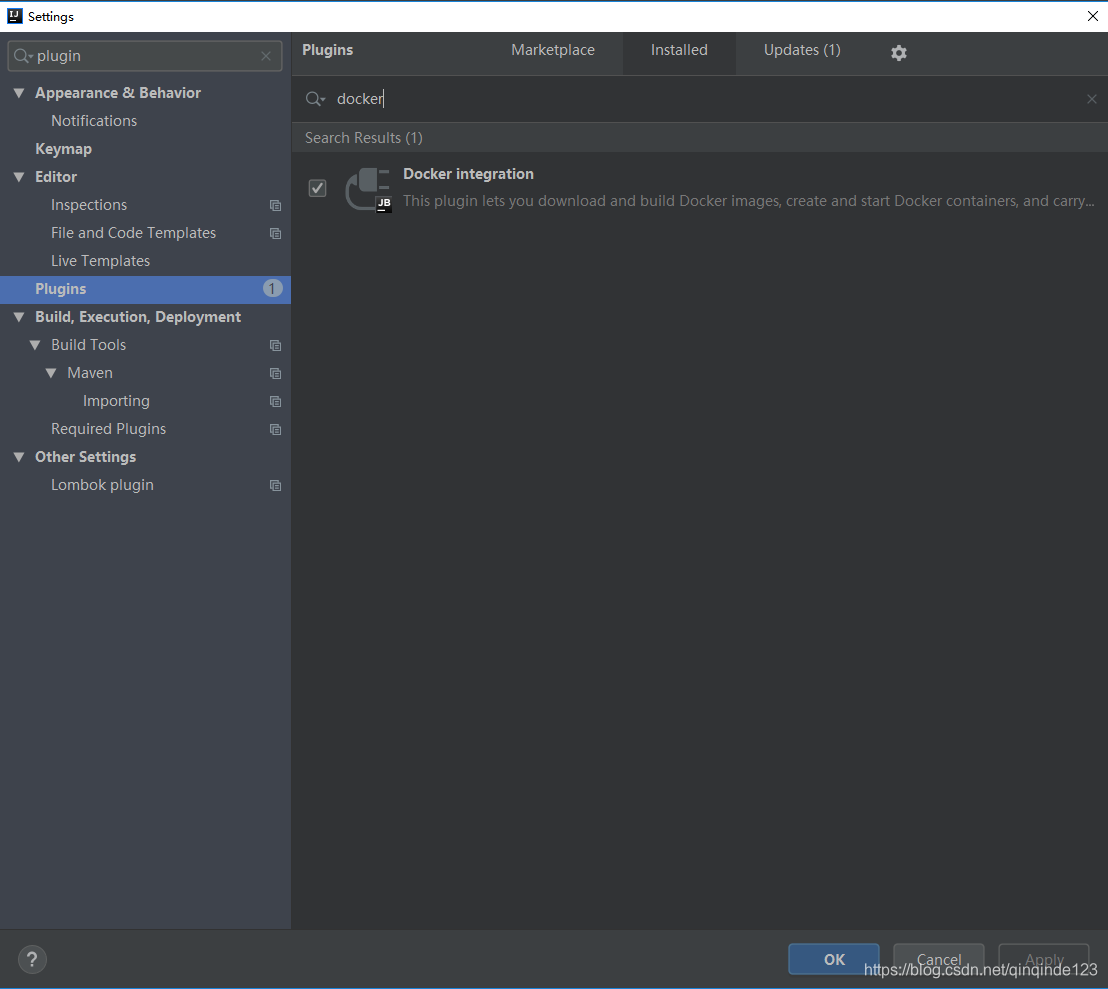The height and width of the screenshot is (989, 1108).
Task: Select Keymap in the settings tree
Action: tap(64, 149)
